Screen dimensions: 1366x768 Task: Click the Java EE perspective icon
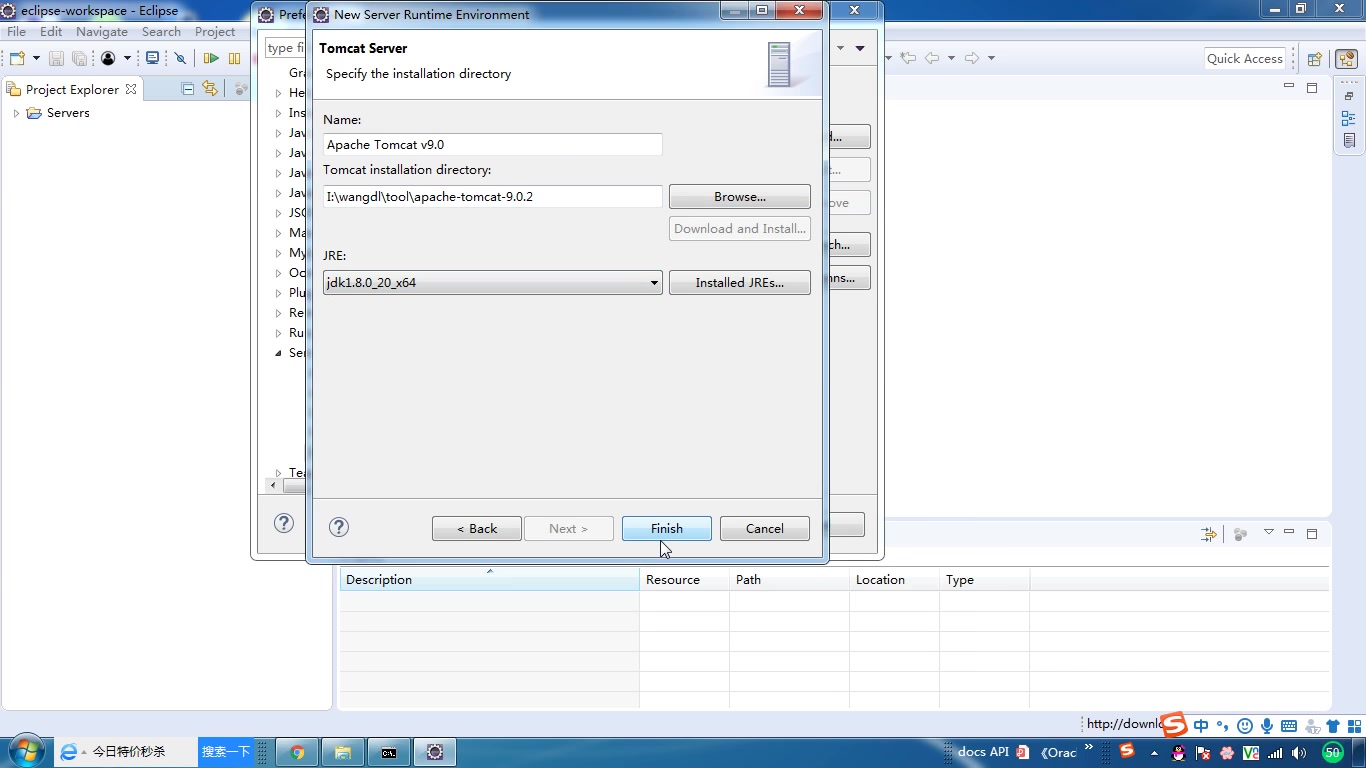1345,59
